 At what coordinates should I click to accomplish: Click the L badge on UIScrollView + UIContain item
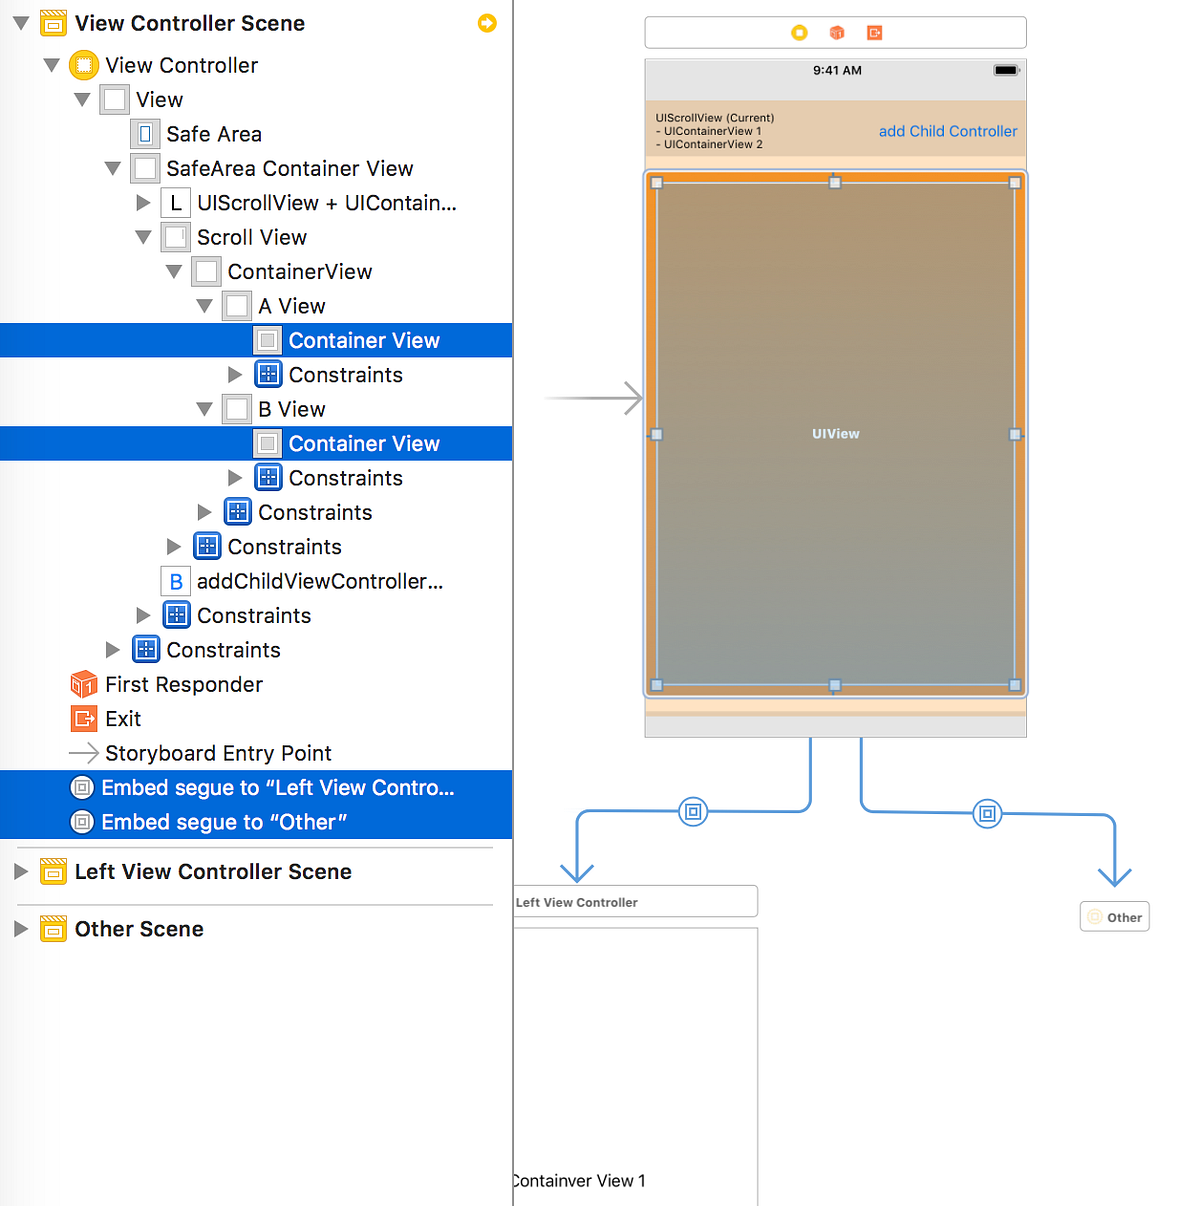(176, 202)
